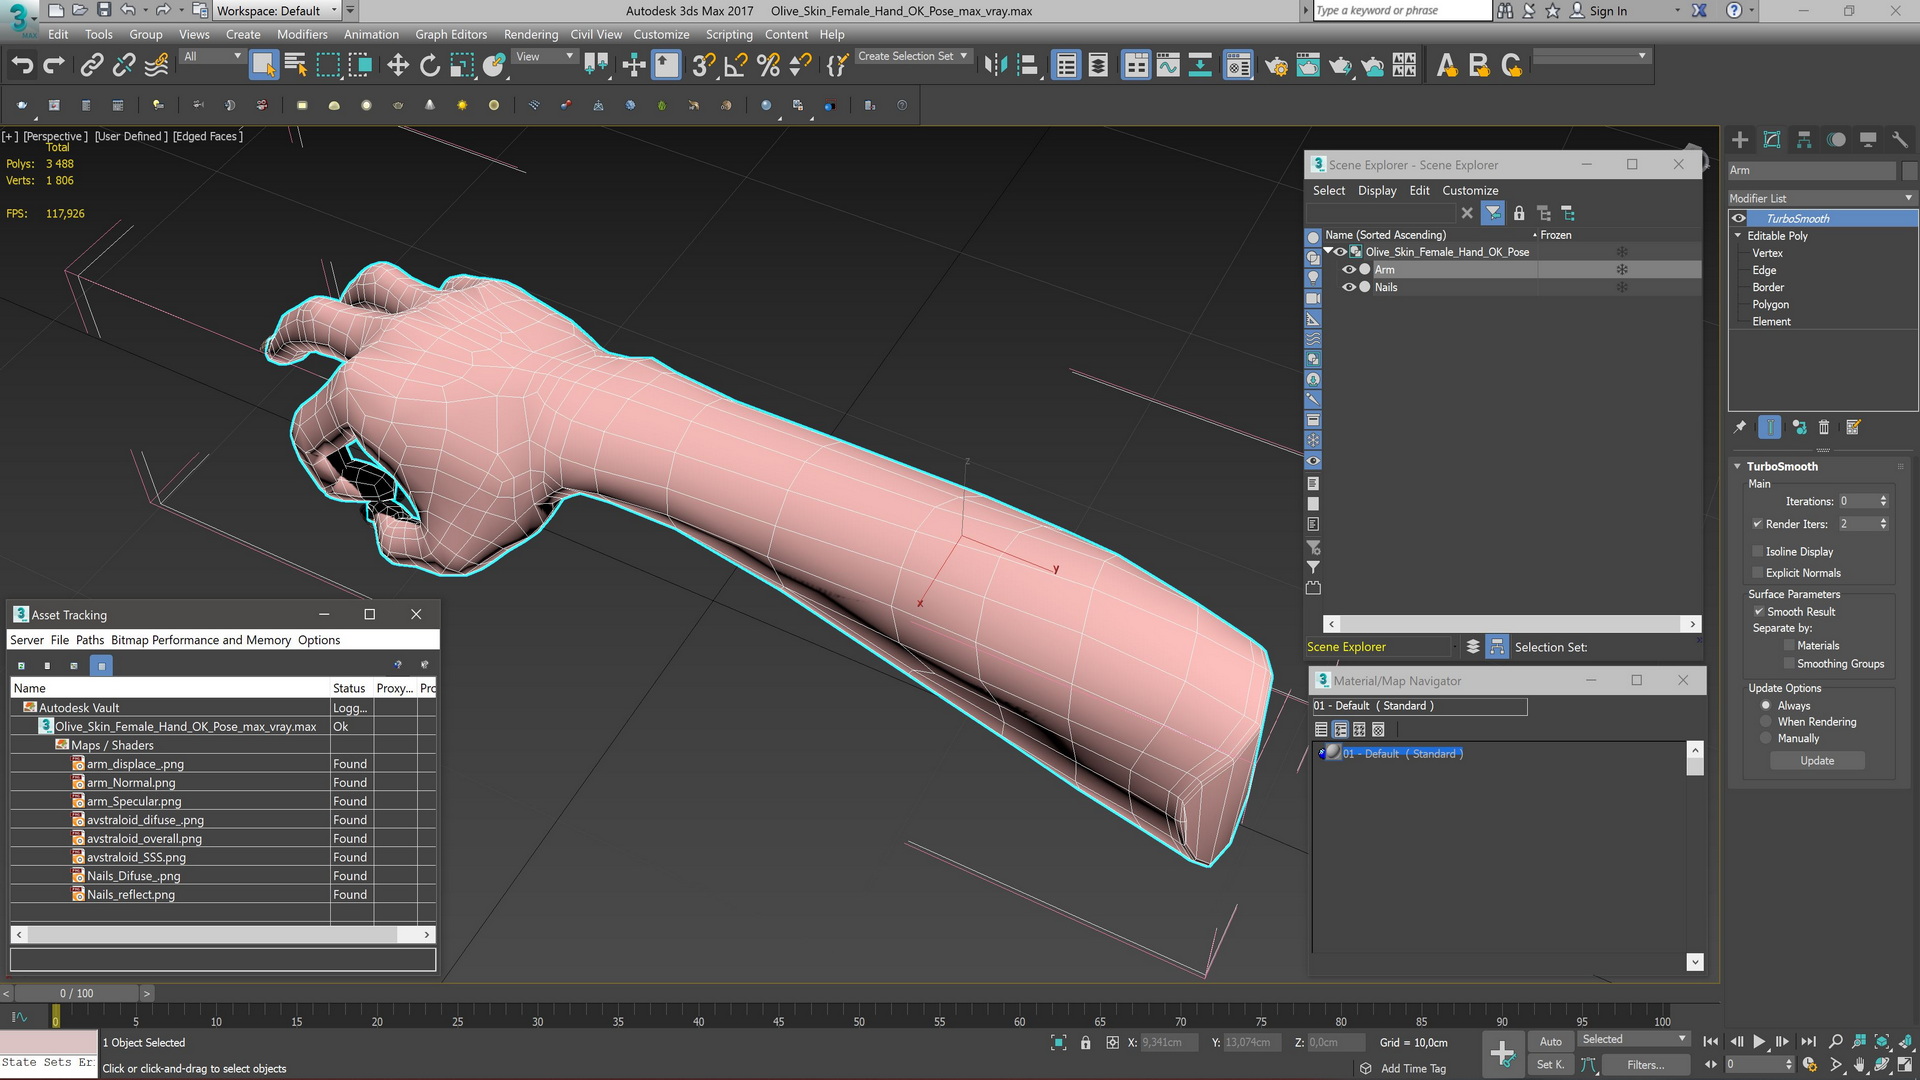Open the Rendering menu
This screenshot has width=1920, height=1080.
(531, 34)
